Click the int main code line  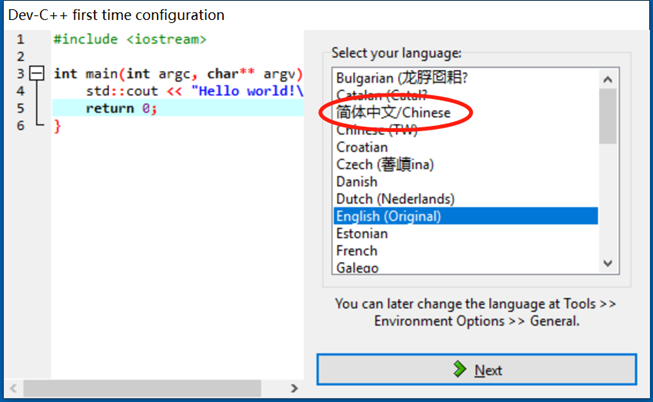(178, 74)
